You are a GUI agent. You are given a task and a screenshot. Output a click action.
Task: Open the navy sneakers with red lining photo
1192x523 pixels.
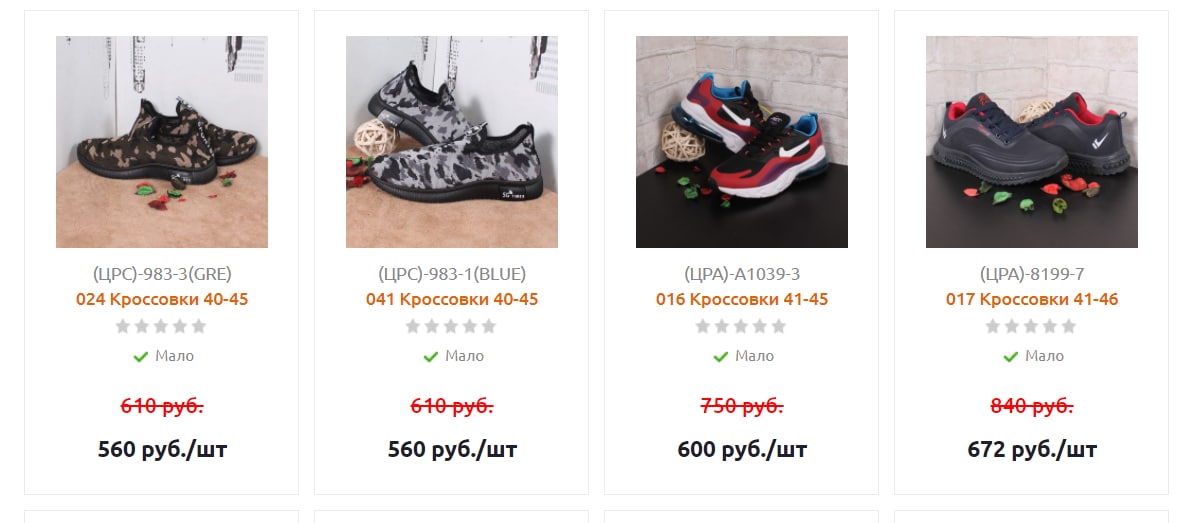pos(1032,141)
